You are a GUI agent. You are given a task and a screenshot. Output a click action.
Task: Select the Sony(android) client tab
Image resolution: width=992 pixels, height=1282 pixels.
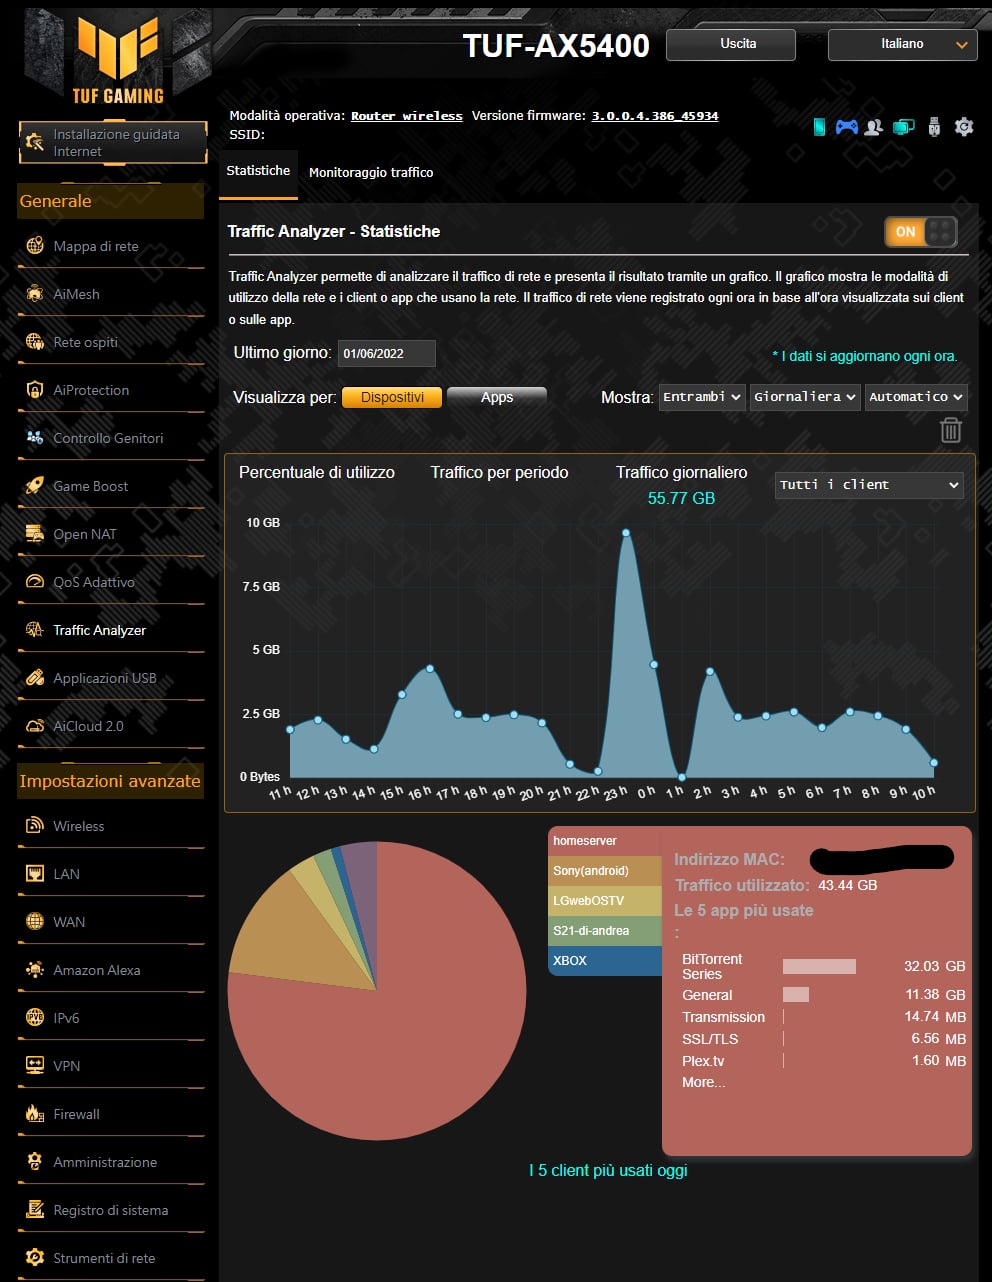click(x=605, y=871)
